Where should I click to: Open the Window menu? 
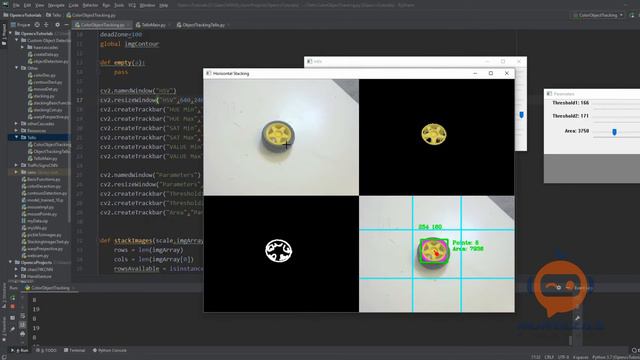(147, 5)
